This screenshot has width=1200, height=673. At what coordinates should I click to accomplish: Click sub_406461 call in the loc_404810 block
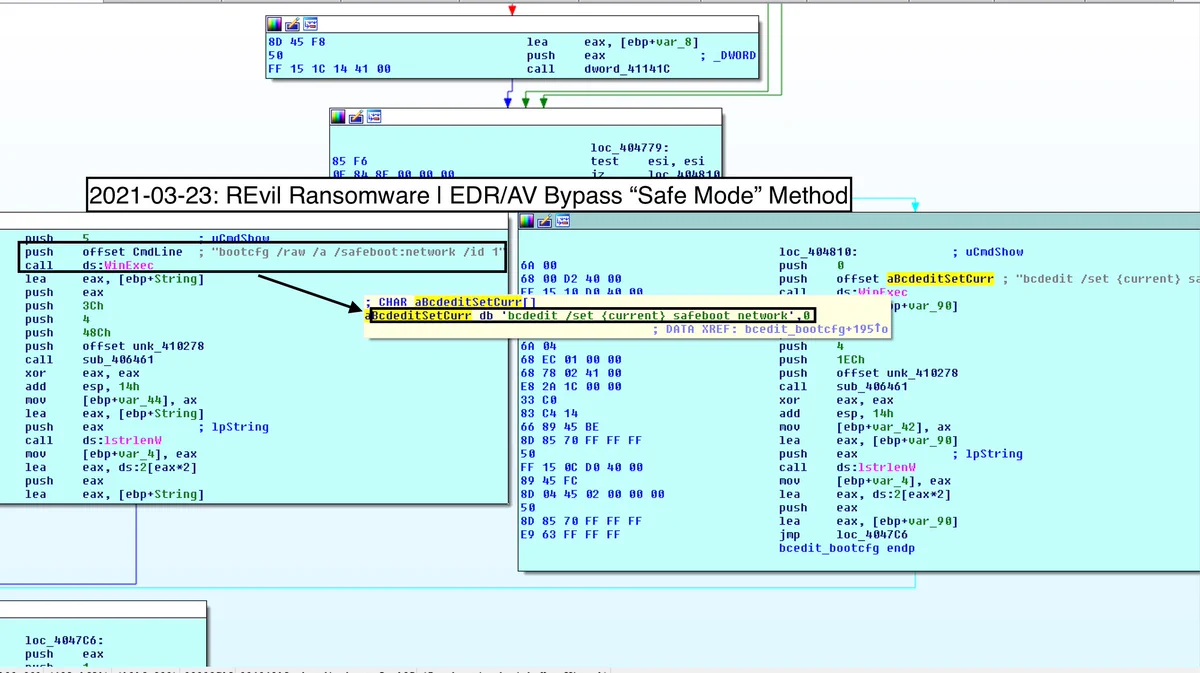click(872, 386)
